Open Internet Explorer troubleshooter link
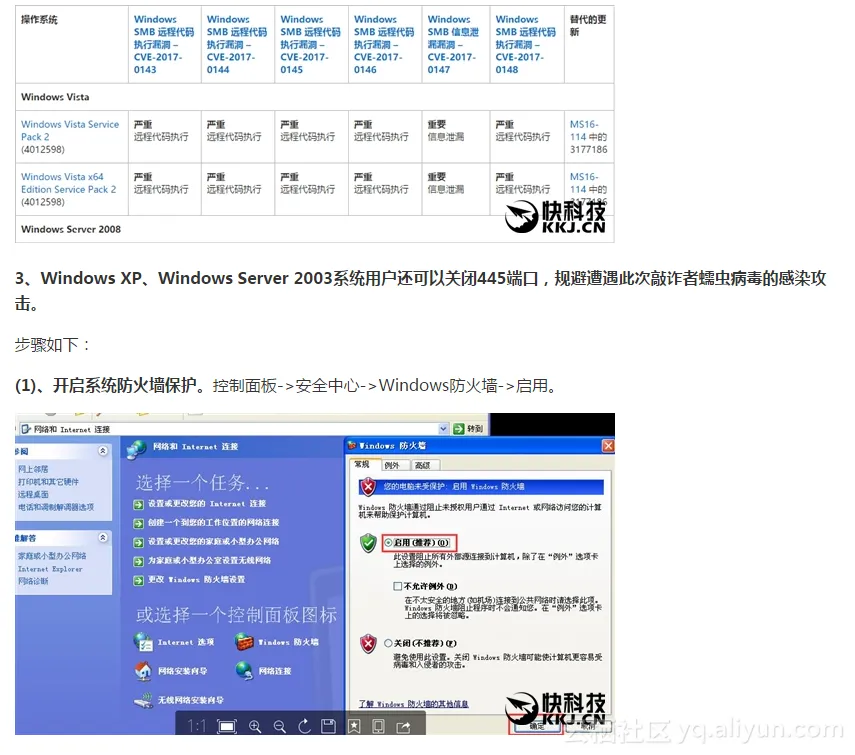 click(50, 569)
